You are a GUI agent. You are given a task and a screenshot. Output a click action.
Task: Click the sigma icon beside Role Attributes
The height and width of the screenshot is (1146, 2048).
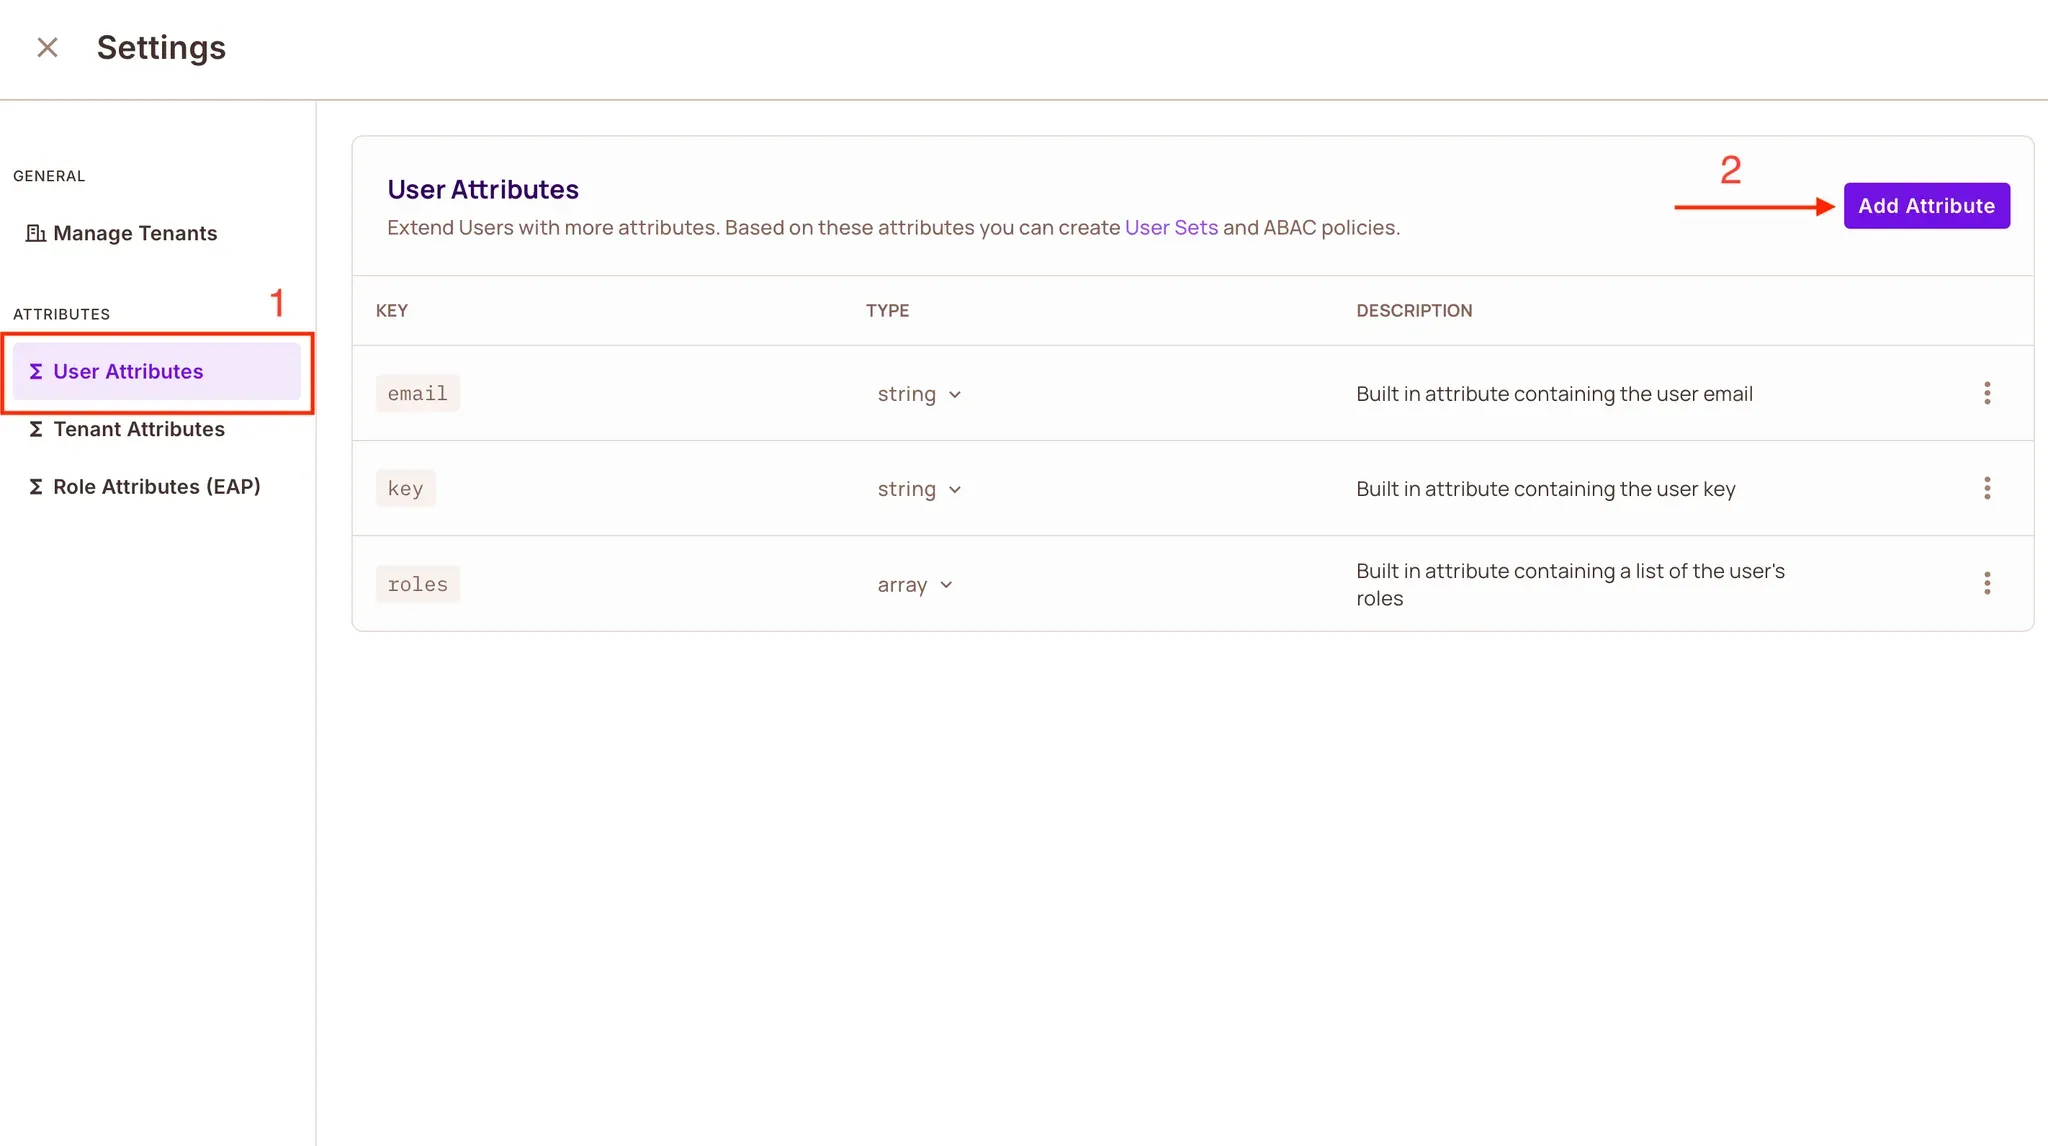click(35, 486)
